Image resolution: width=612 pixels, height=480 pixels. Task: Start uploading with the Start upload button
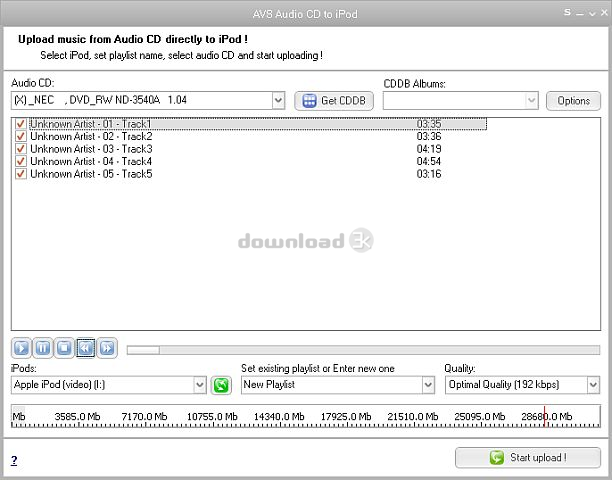tap(528, 457)
